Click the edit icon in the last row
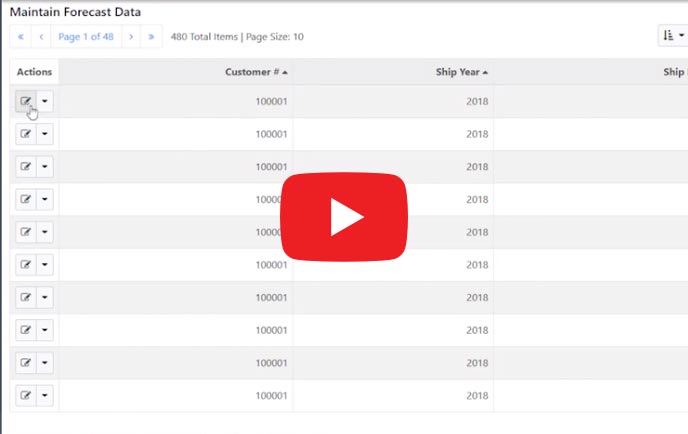Viewport: 688px width, 434px height. coord(25,396)
